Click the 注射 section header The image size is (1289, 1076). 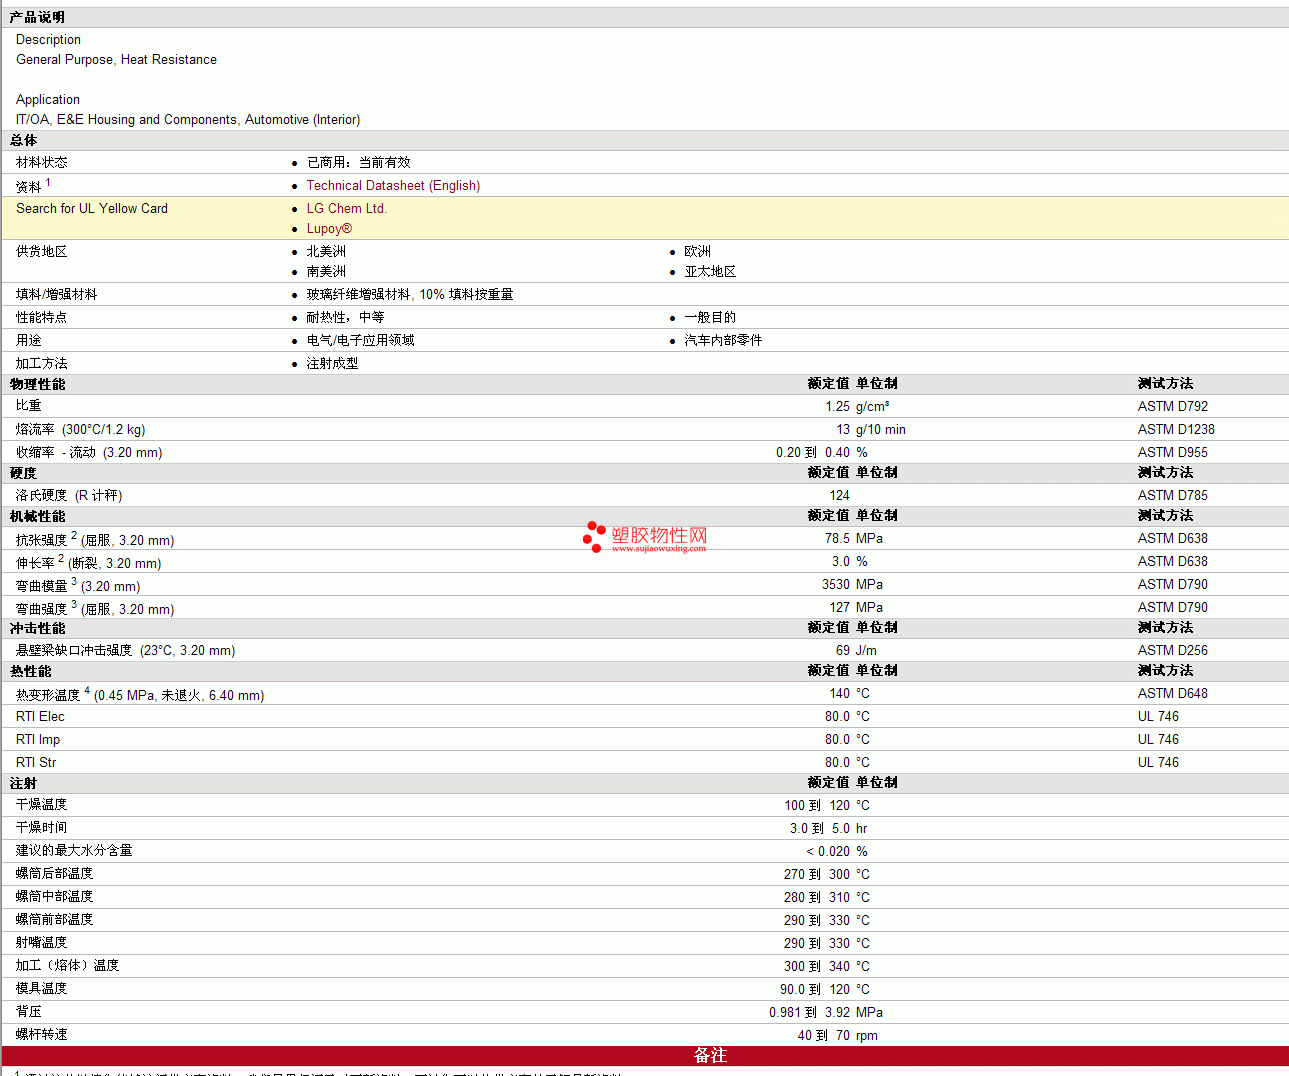click(x=24, y=783)
